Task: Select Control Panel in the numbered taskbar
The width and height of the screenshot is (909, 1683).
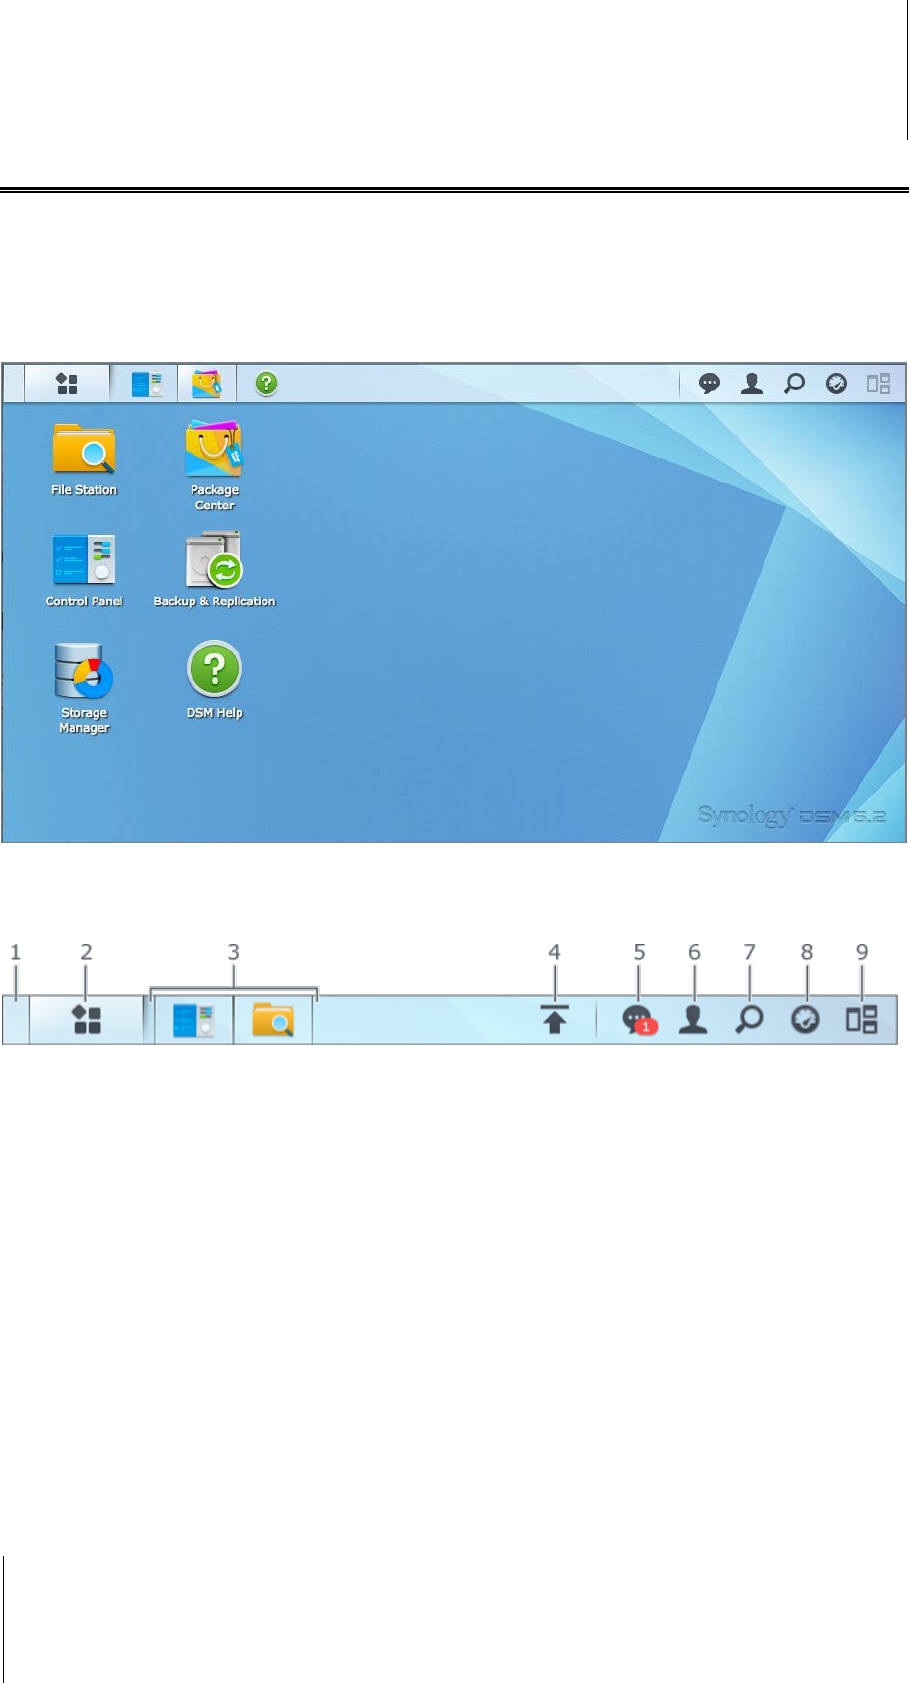Action: click(194, 1020)
